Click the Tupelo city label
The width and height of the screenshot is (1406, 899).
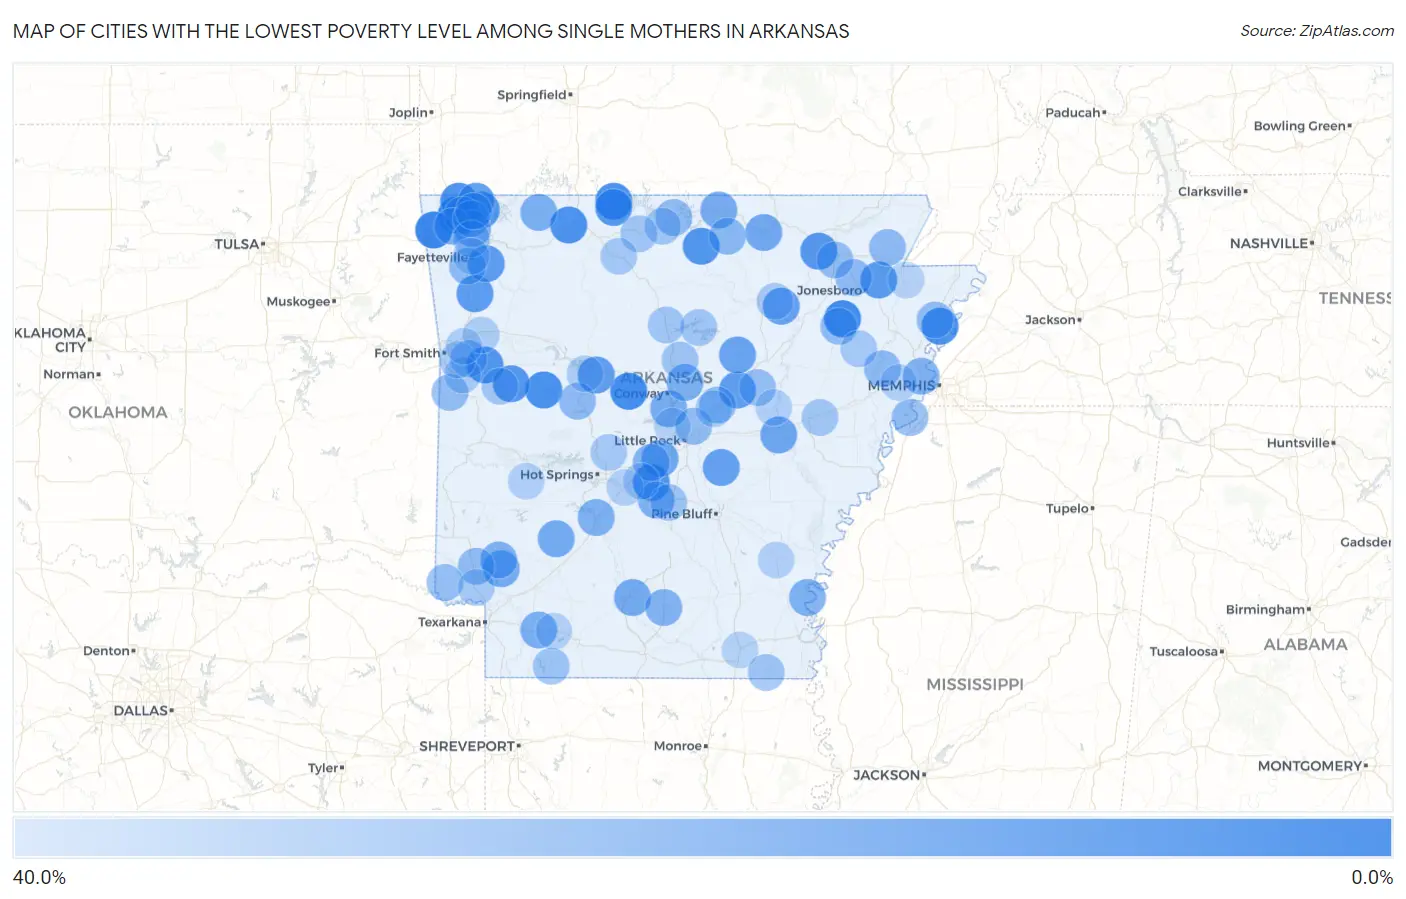tap(1067, 508)
